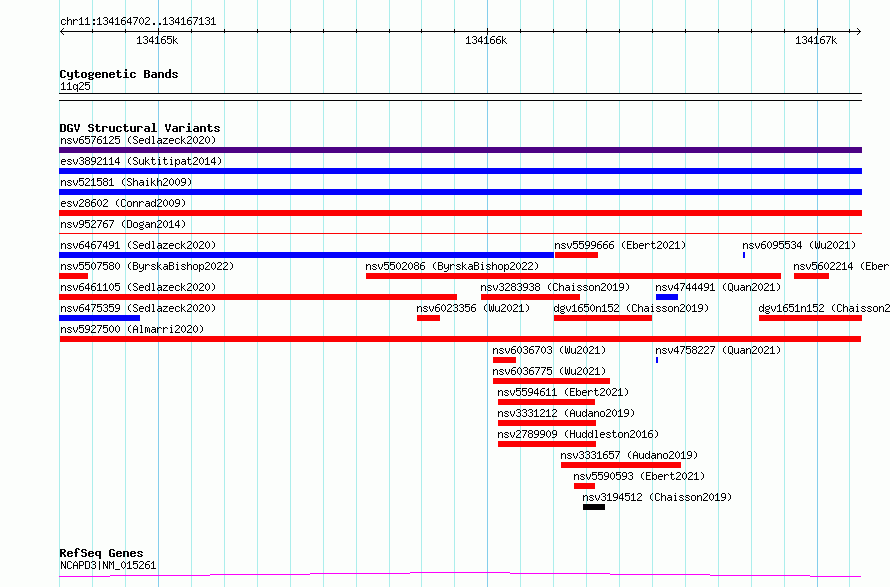Screen dimensions: 890x587
Task: Click the red bar under nsv3331657
Action: click(x=621, y=465)
